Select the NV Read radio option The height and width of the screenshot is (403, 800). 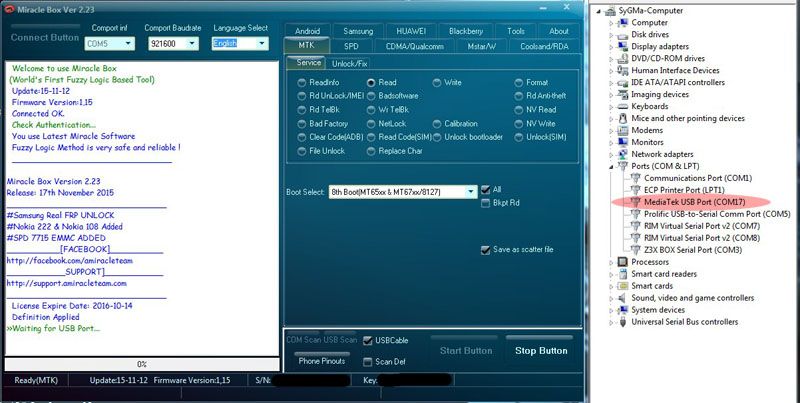[519, 110]
